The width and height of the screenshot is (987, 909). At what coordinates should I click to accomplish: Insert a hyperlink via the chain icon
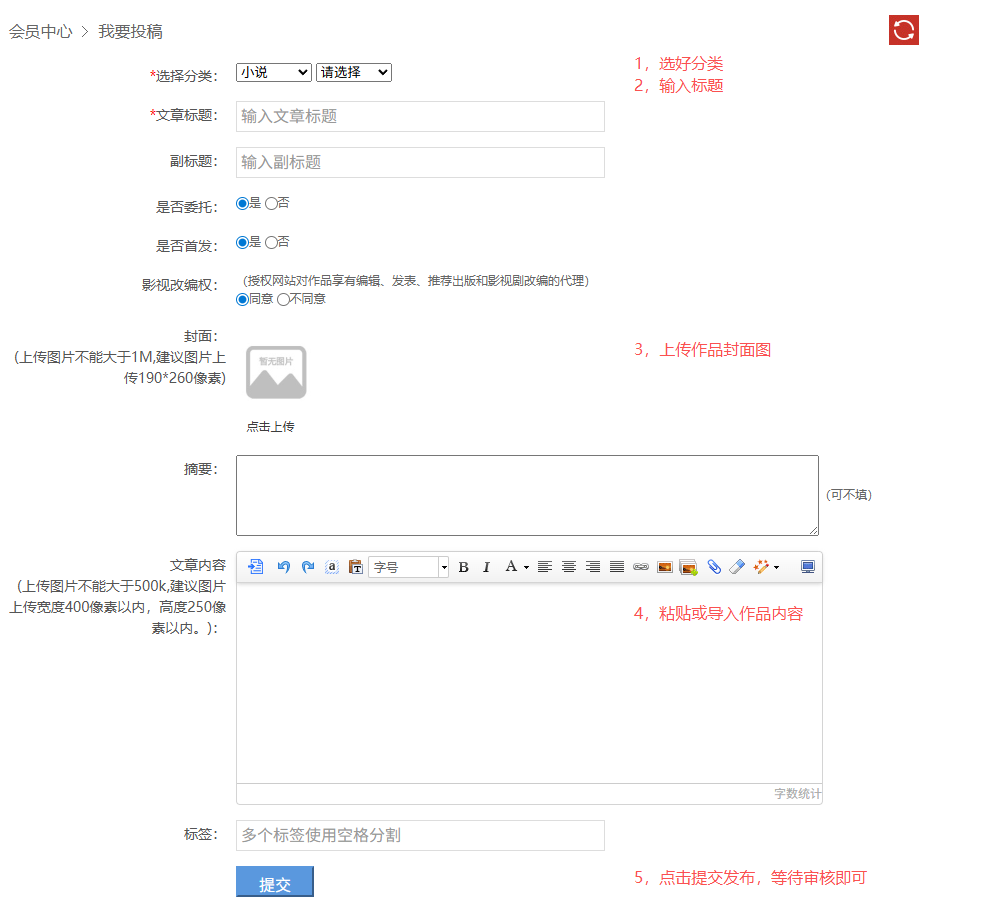click(640, 567)
